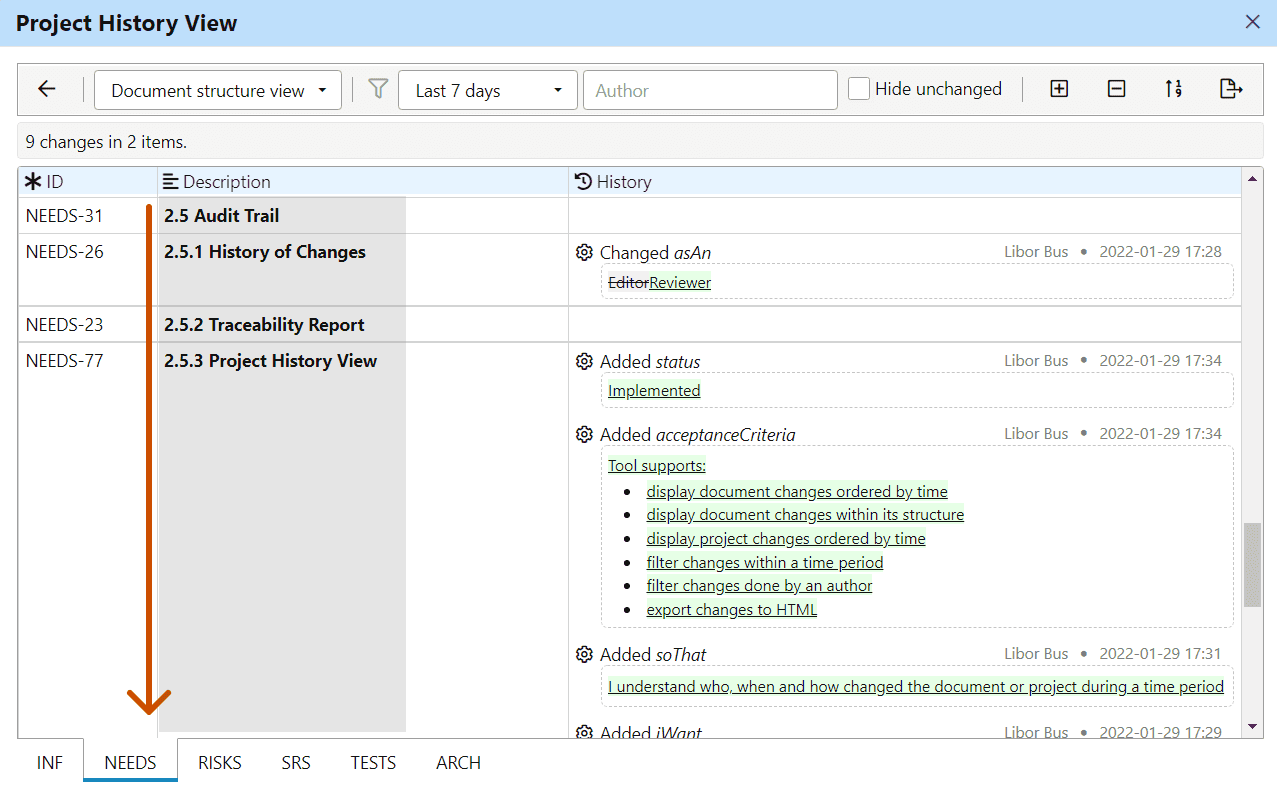The width and height of the screenshot is (1277, 811).
Task: Enable the Hide unchanged checkbox
Action: click(859, 89)
